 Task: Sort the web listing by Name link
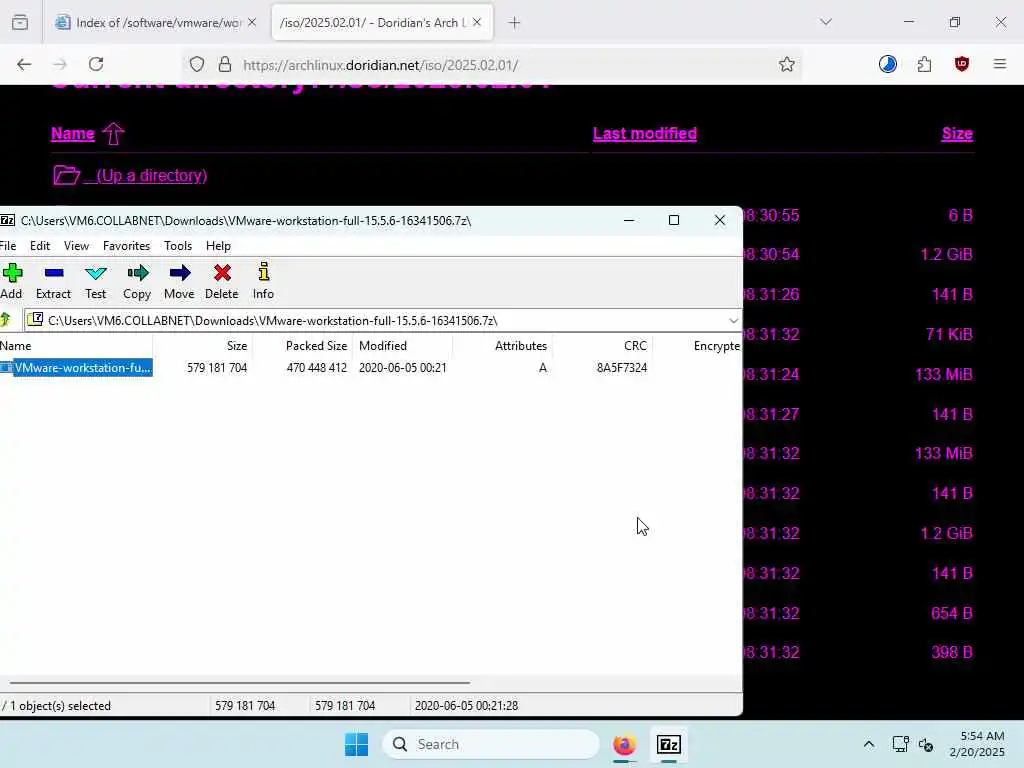(x=73, y=133)
